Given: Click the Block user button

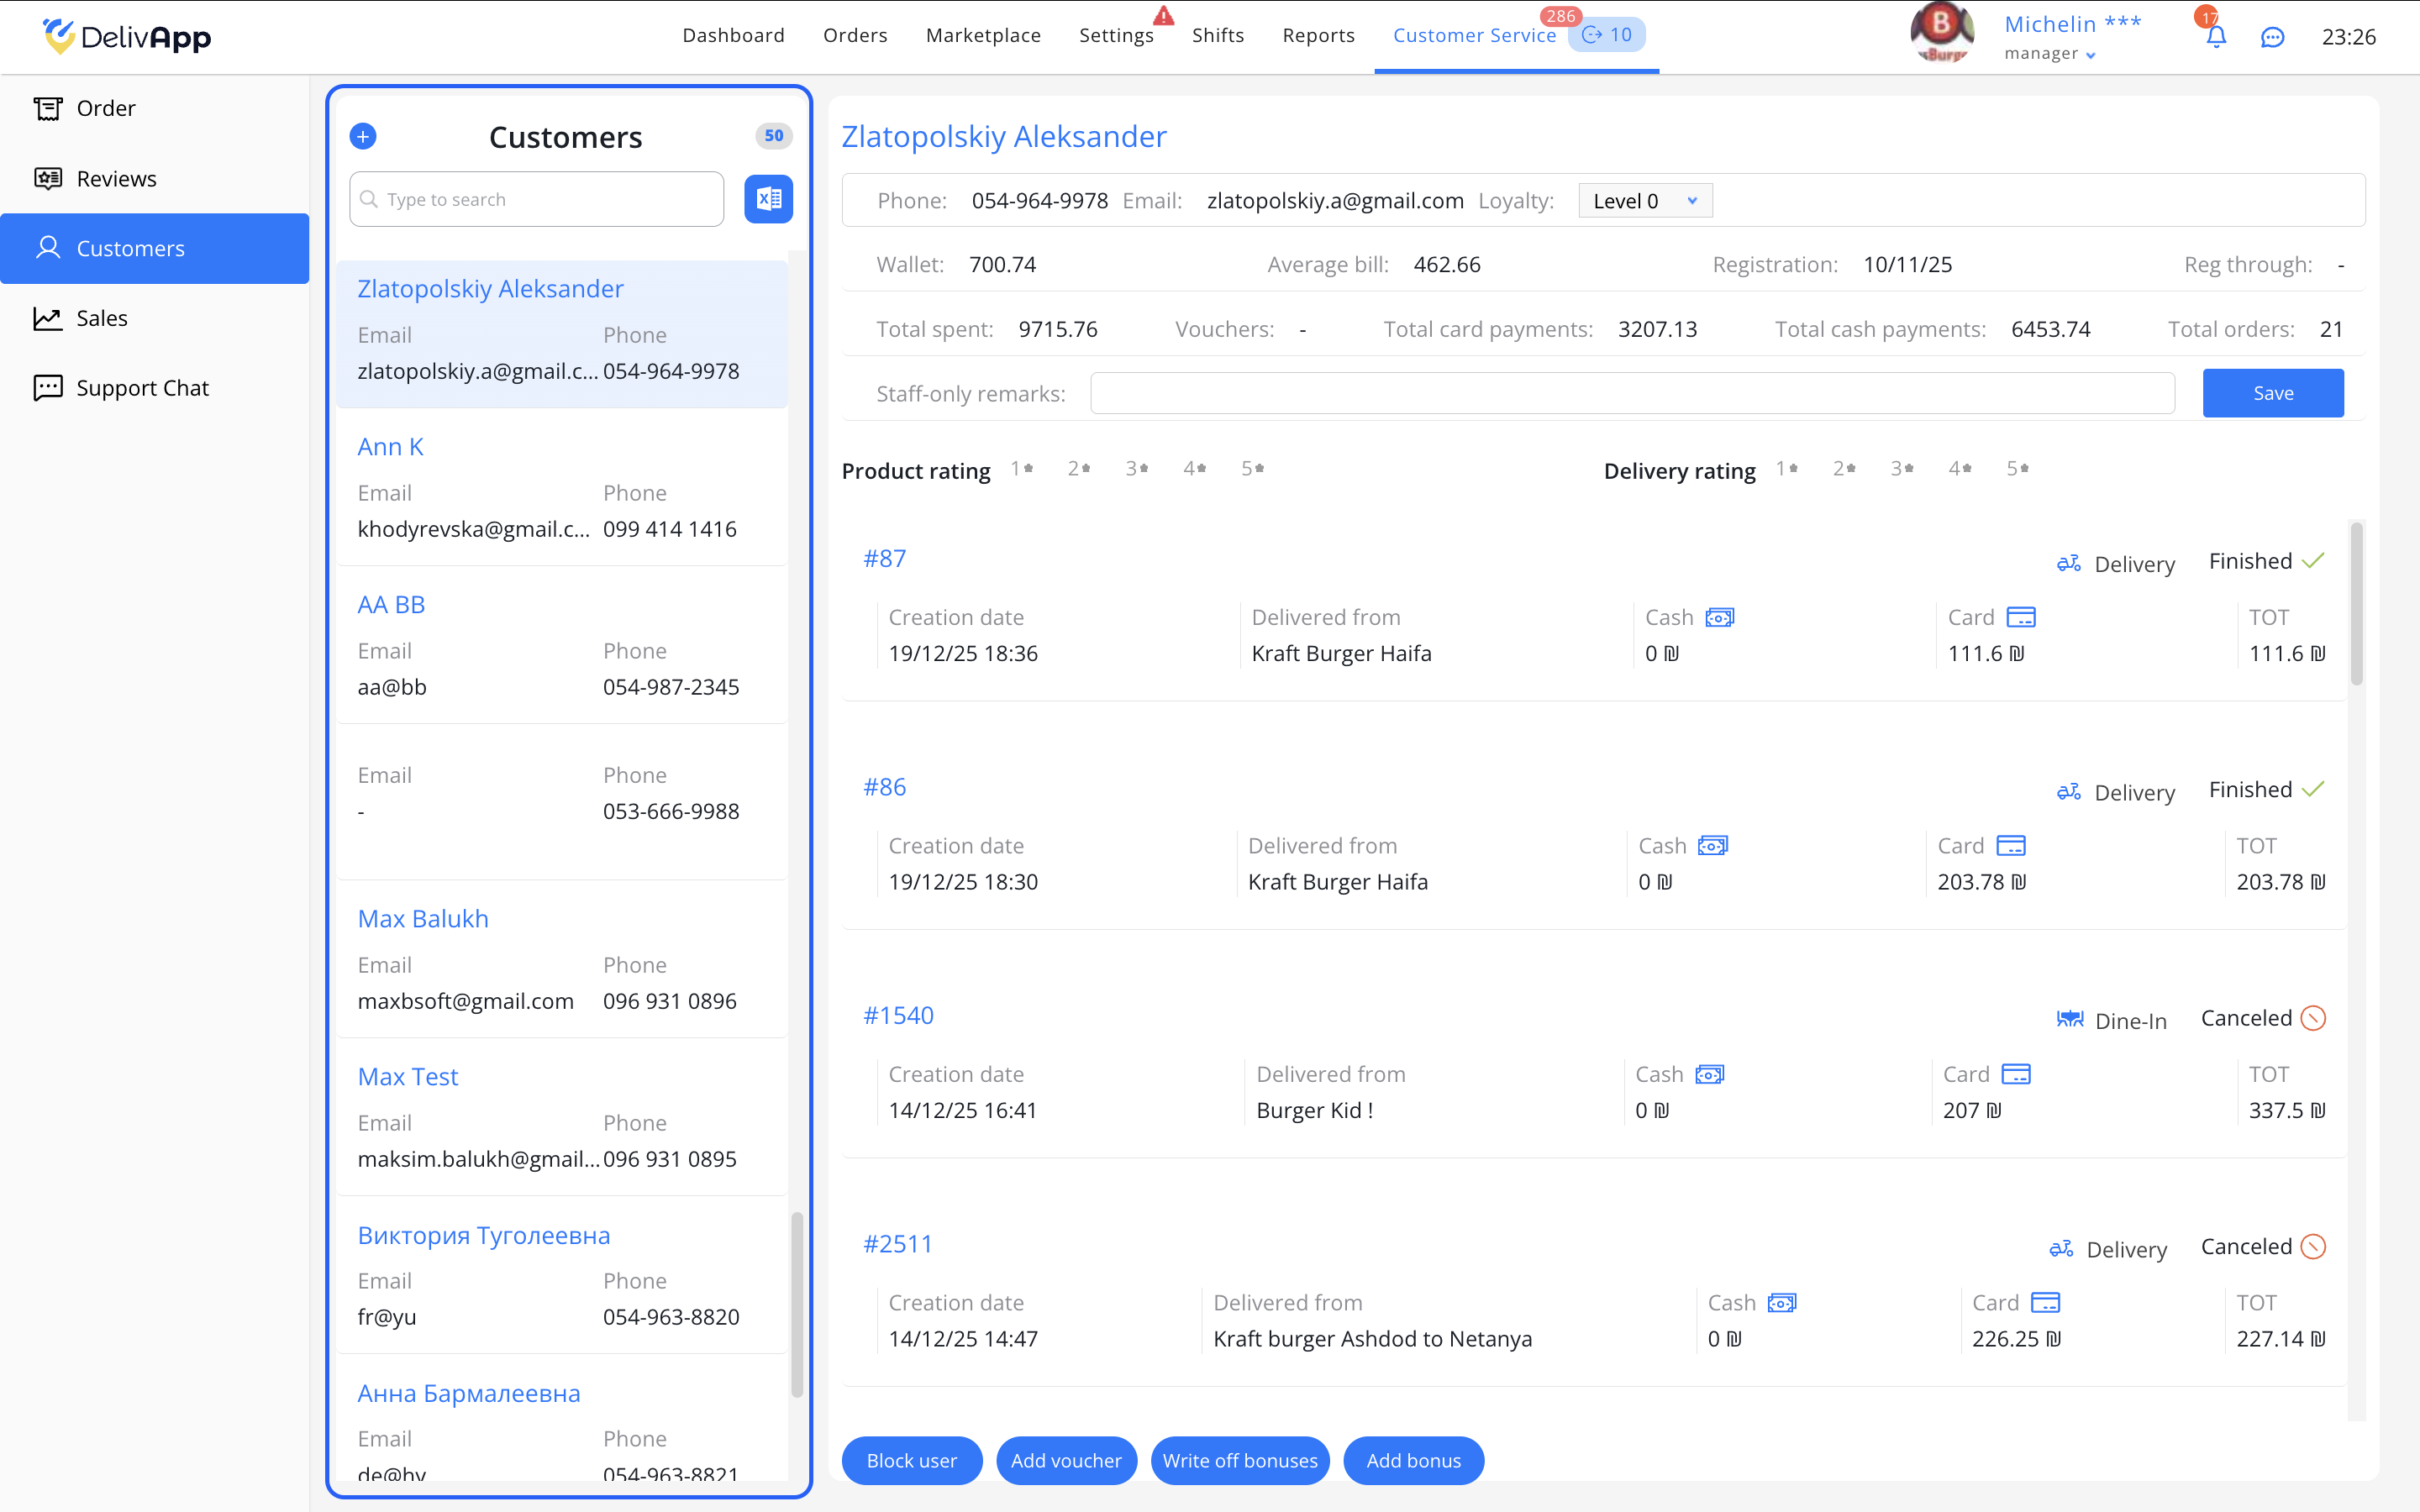Looking at the screenshot, I should pos(911,1461).
